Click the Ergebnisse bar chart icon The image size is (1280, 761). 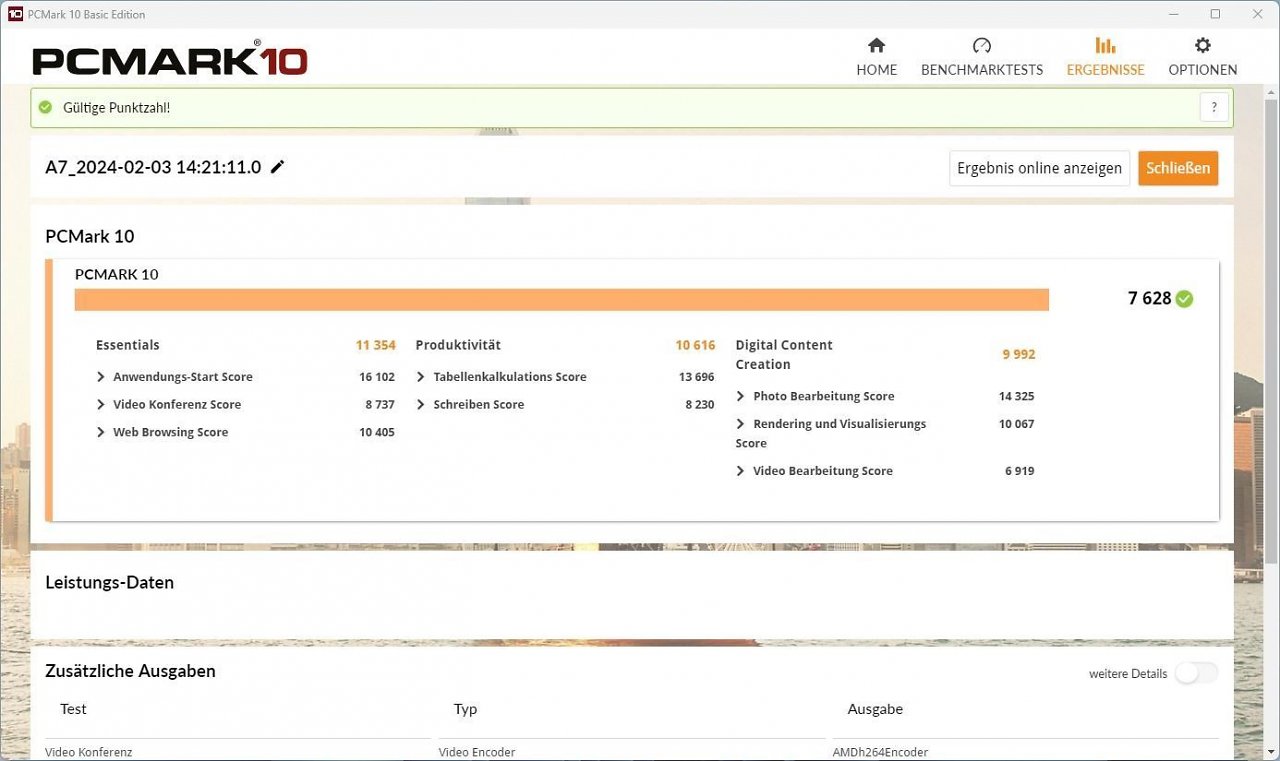tap(1105, 45)
